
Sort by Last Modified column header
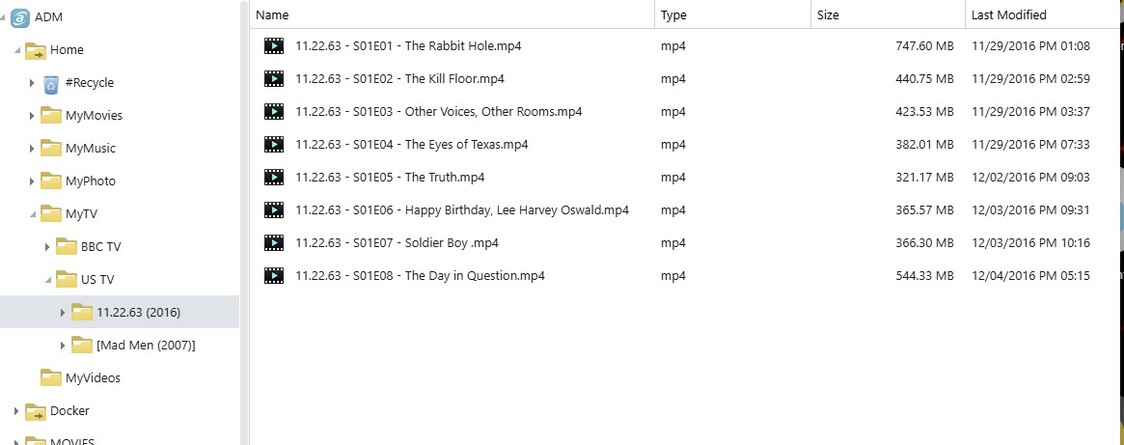[1008, 15]
